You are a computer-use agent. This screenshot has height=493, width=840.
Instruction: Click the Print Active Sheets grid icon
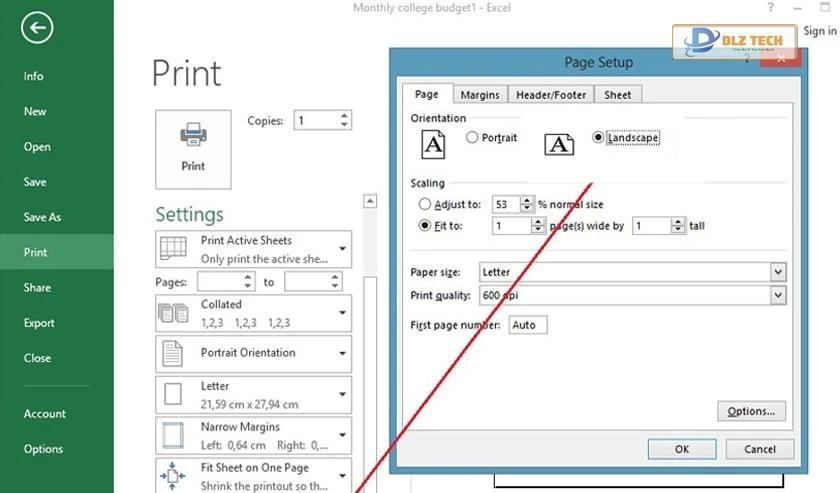pyautogui.click(x=173, y=248)
